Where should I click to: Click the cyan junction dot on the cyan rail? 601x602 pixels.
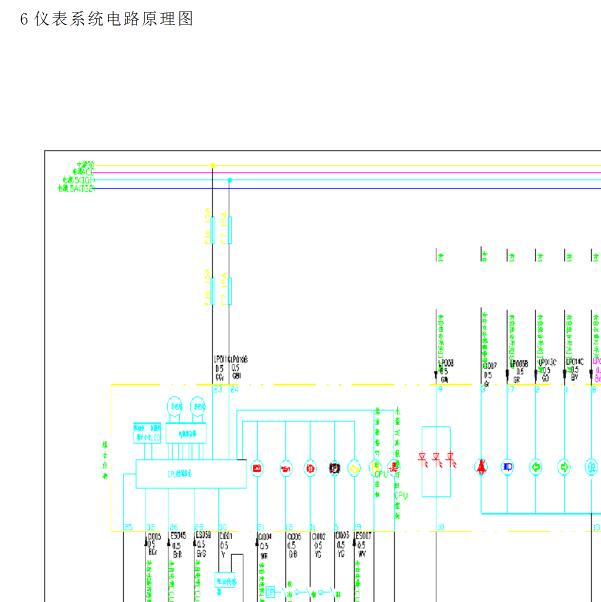click(230, 180)
